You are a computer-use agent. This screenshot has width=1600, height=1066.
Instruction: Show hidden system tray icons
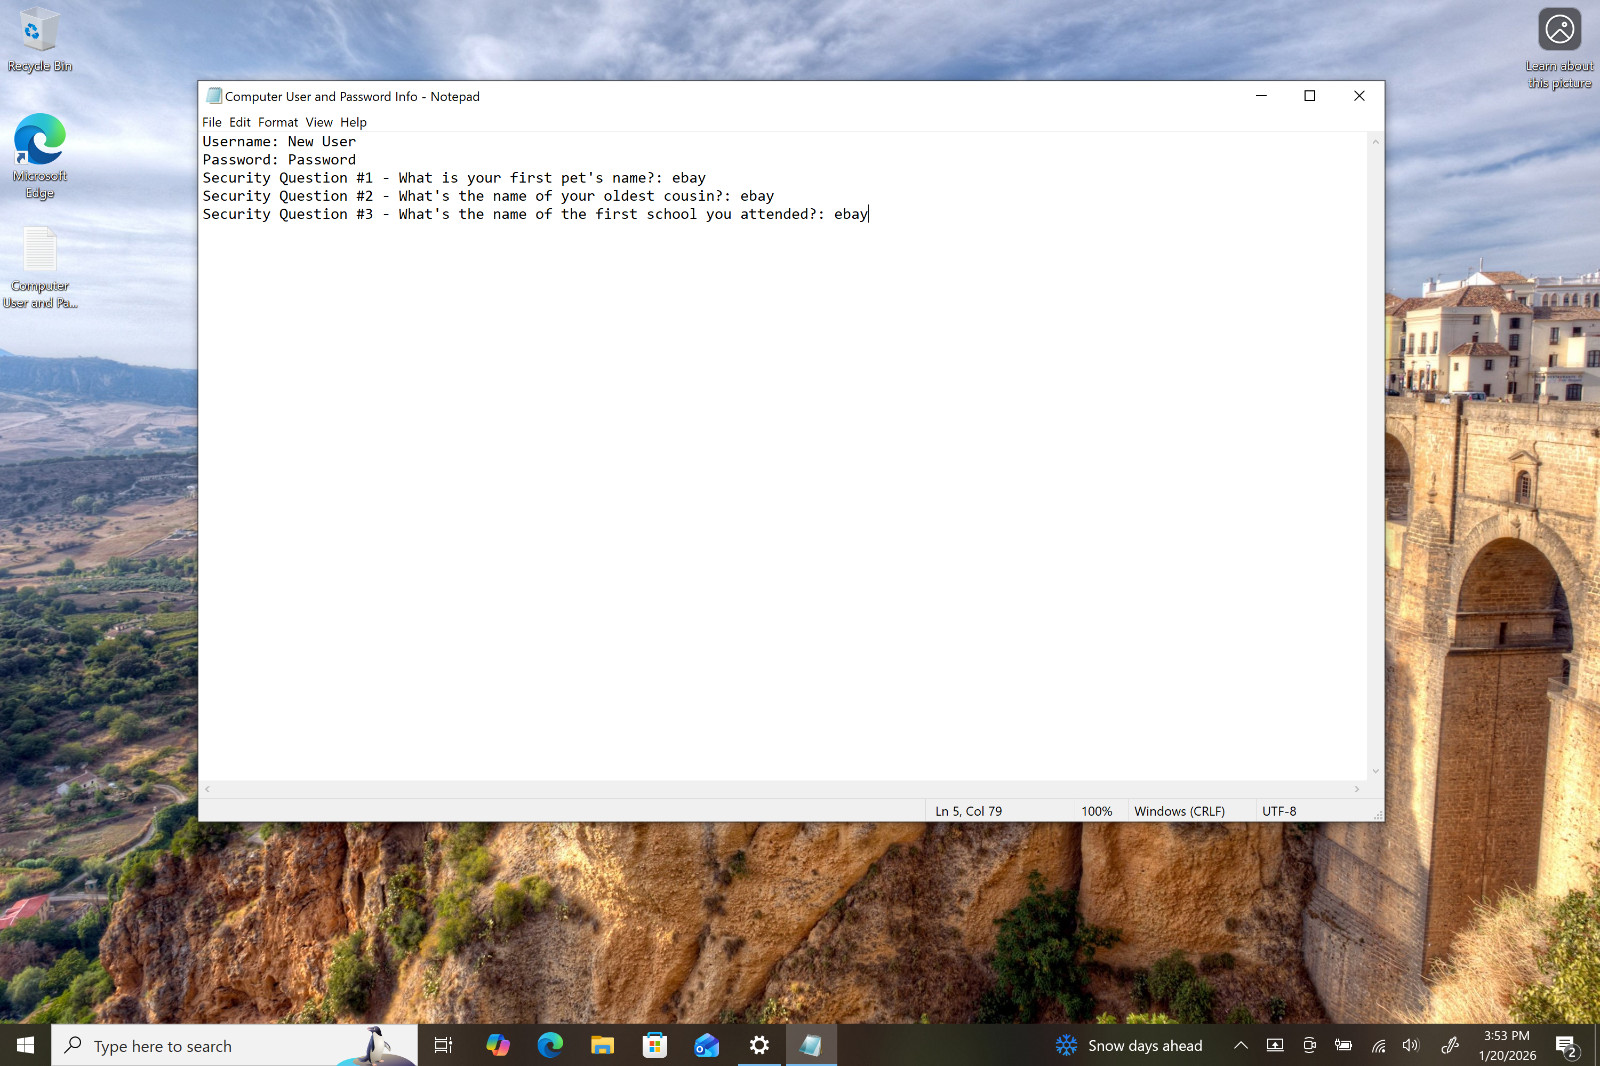(1241, 1045)
